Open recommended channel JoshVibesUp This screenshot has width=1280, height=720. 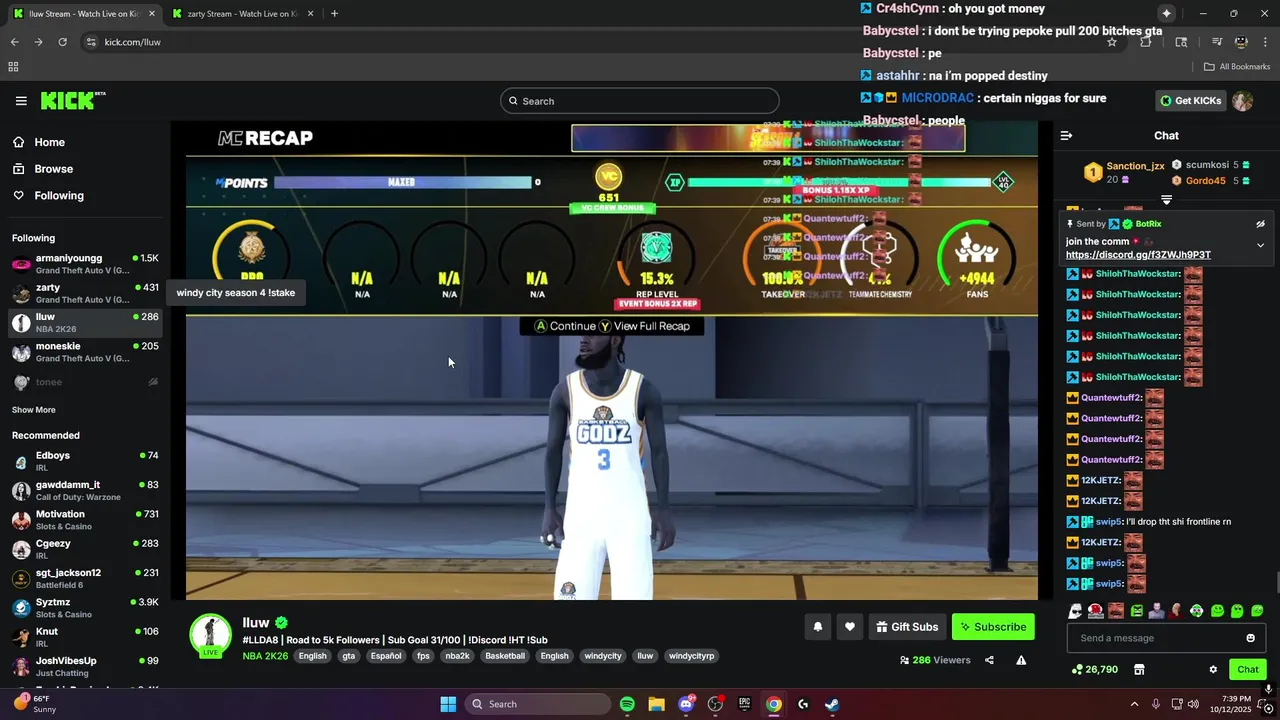tap(85, 666)
